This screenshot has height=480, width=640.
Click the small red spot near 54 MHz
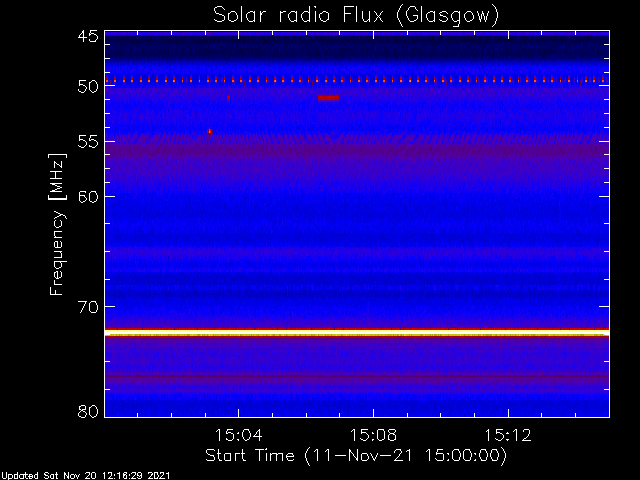(209, 131)
